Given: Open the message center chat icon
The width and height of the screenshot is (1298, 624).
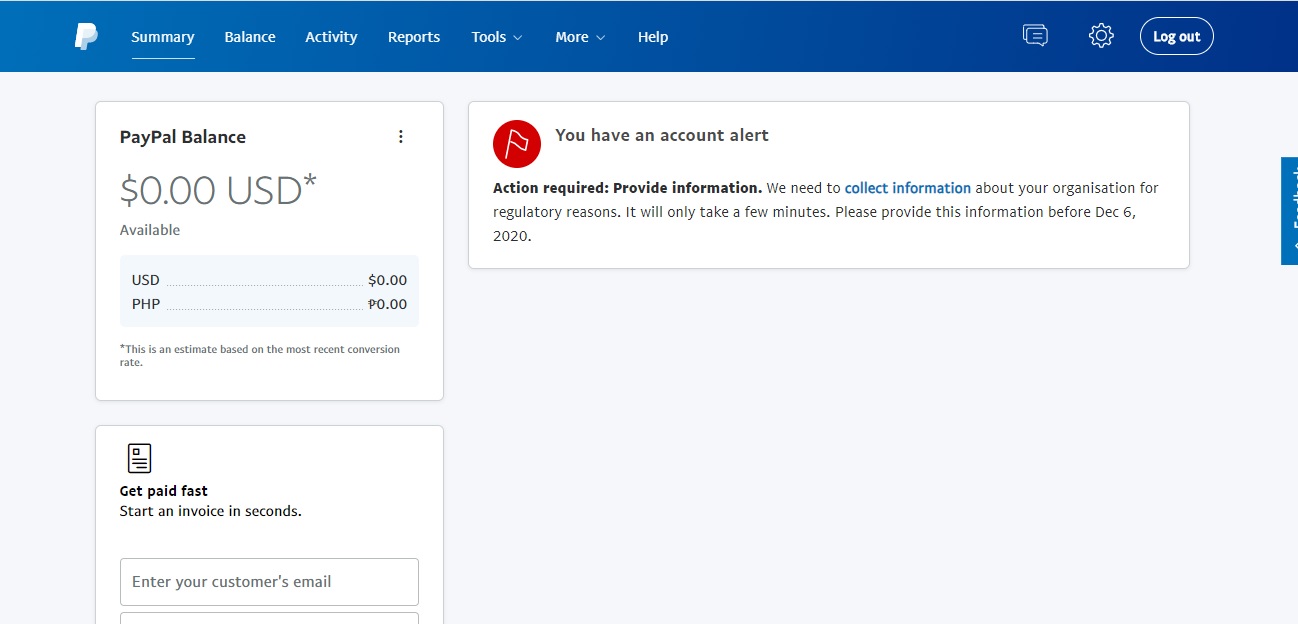Looking at the screenshot, I should pos(1035,36).
